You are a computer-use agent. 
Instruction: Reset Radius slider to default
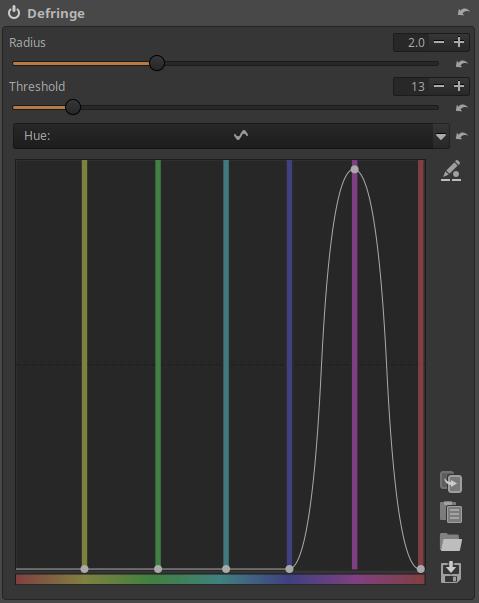pos(461,64)
